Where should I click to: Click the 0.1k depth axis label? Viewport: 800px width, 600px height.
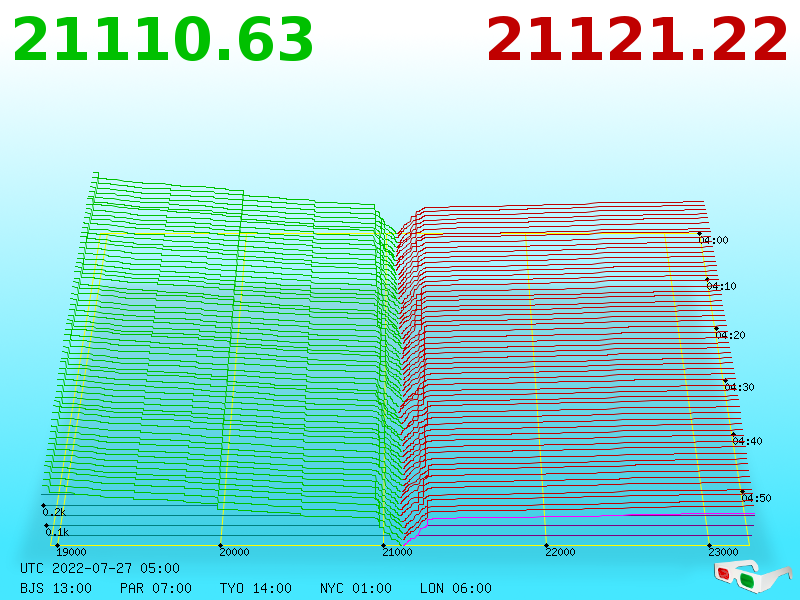pos(57,532)
